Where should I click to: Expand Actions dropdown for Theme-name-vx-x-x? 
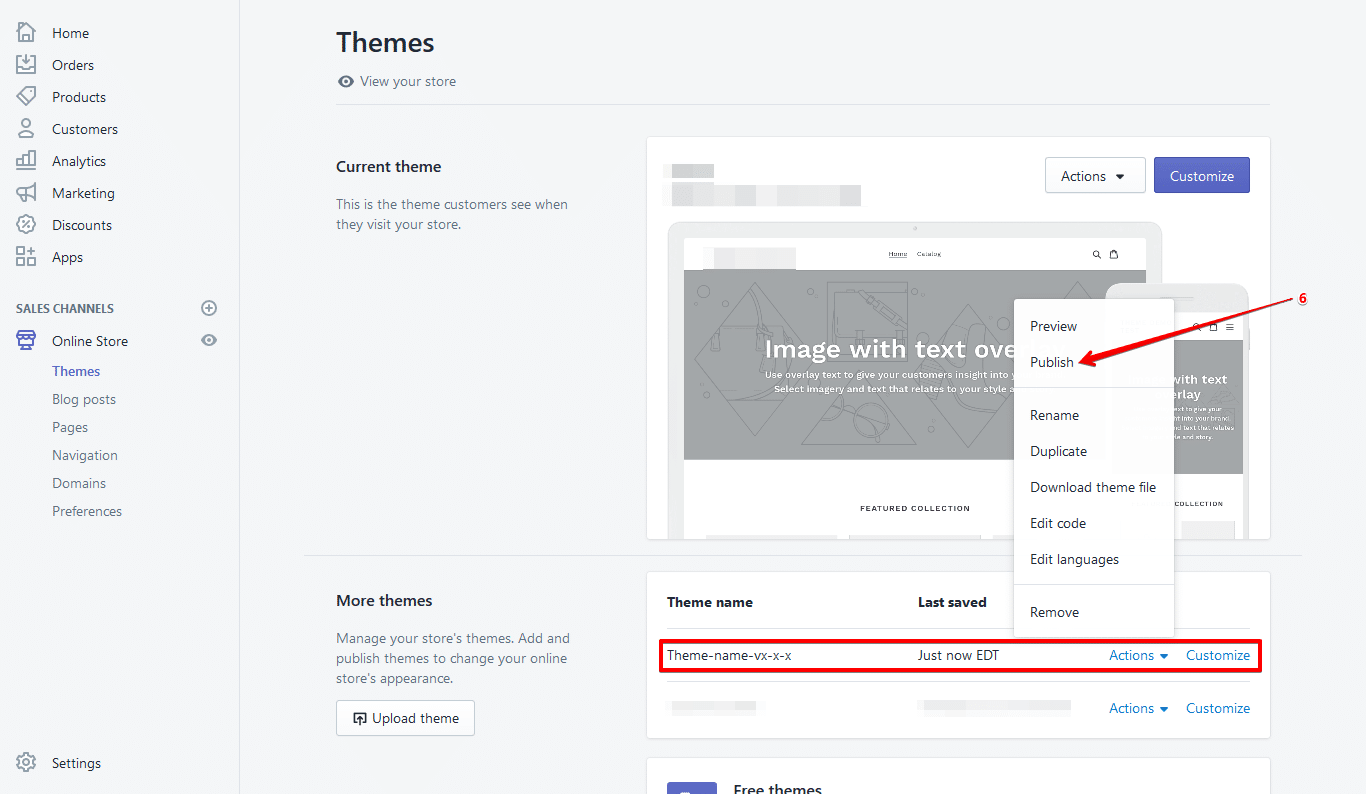(1138, 656)
